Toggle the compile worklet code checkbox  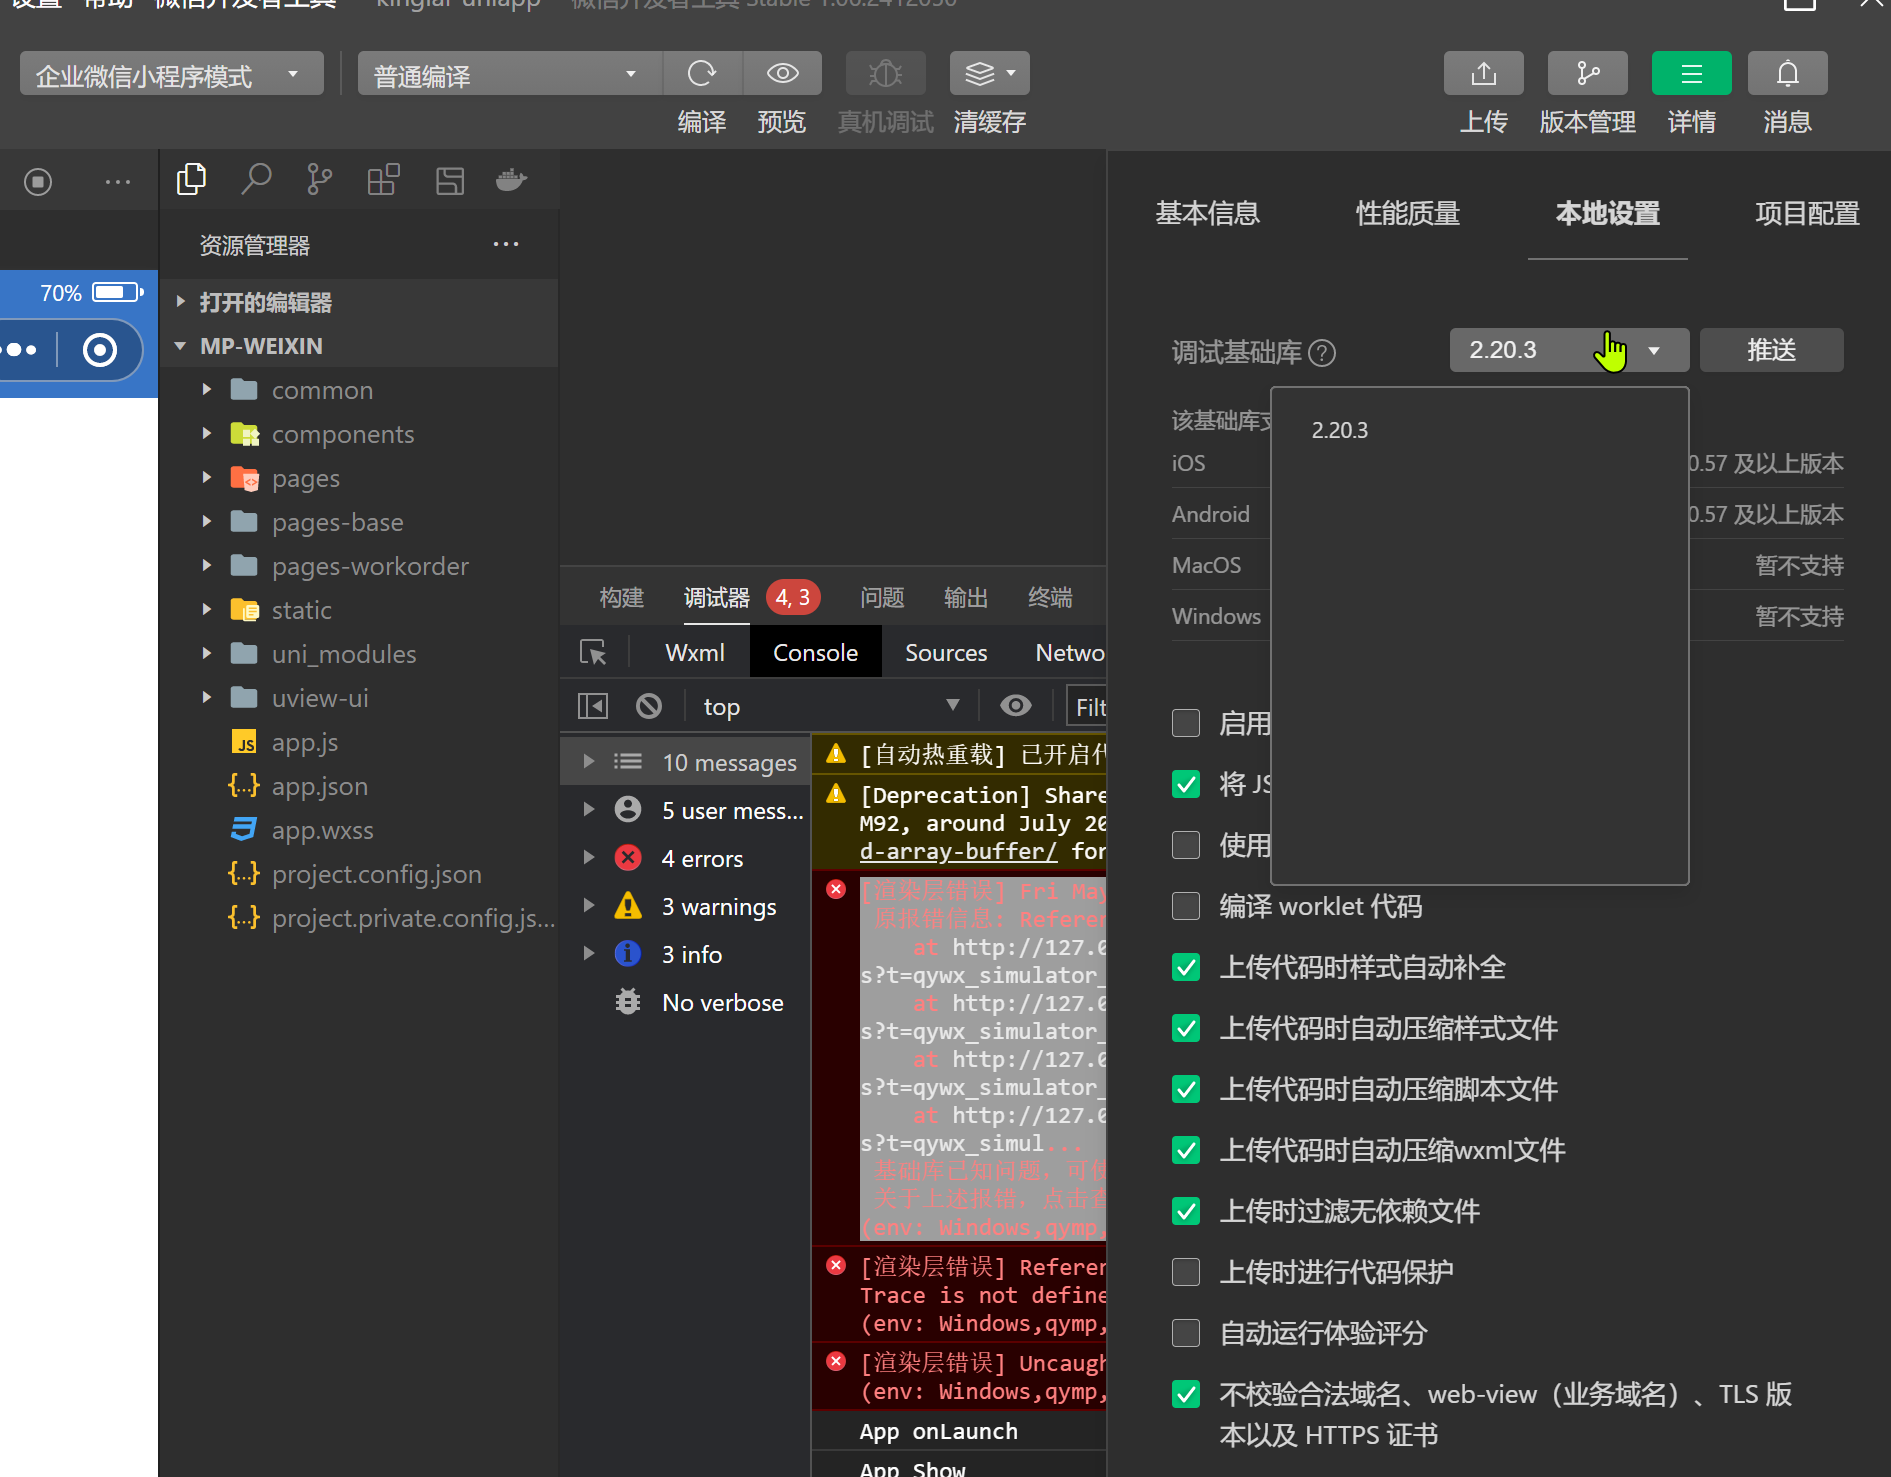(1186, 906)
